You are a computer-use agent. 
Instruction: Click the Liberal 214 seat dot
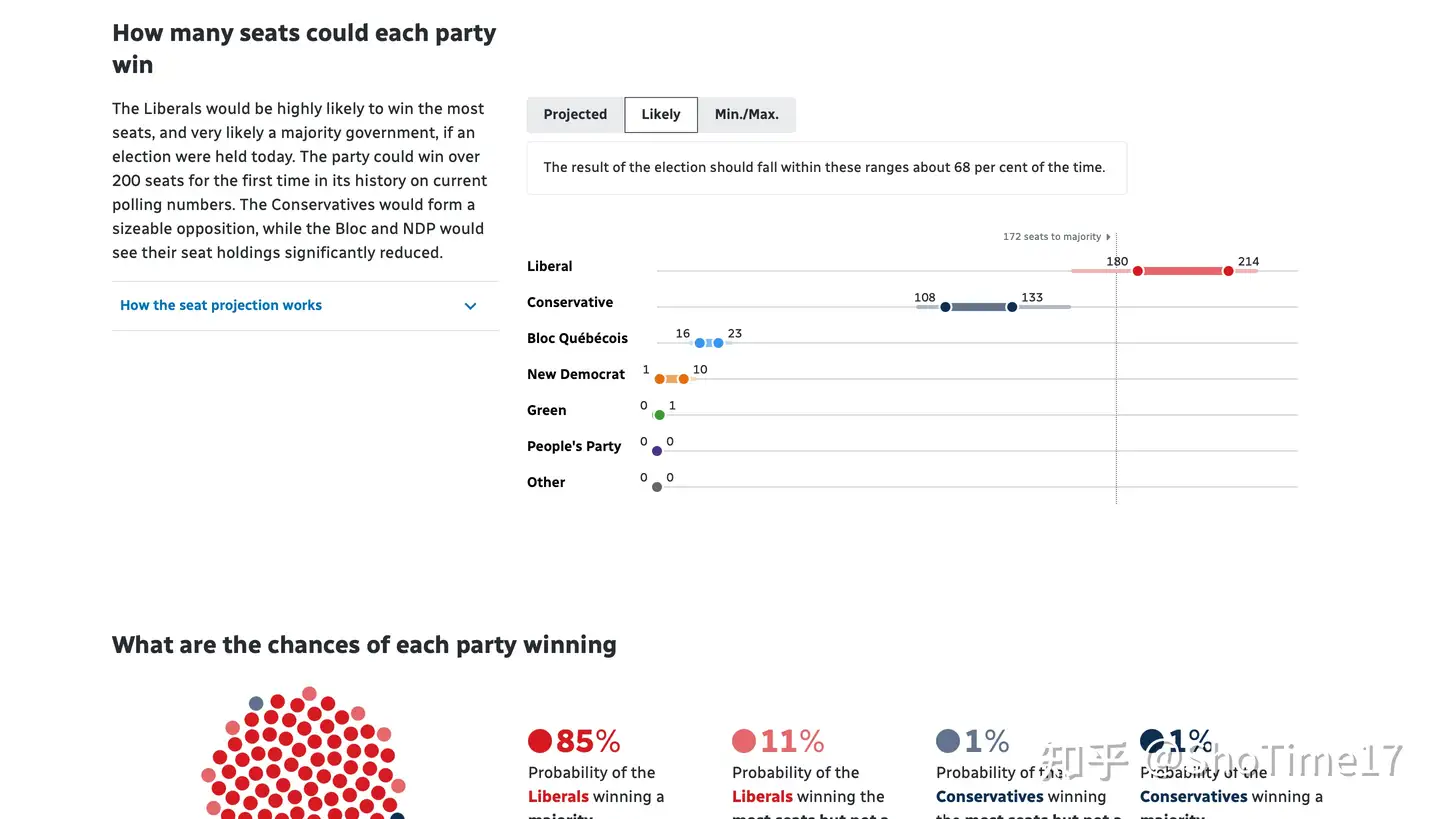tap(1228, 271)
